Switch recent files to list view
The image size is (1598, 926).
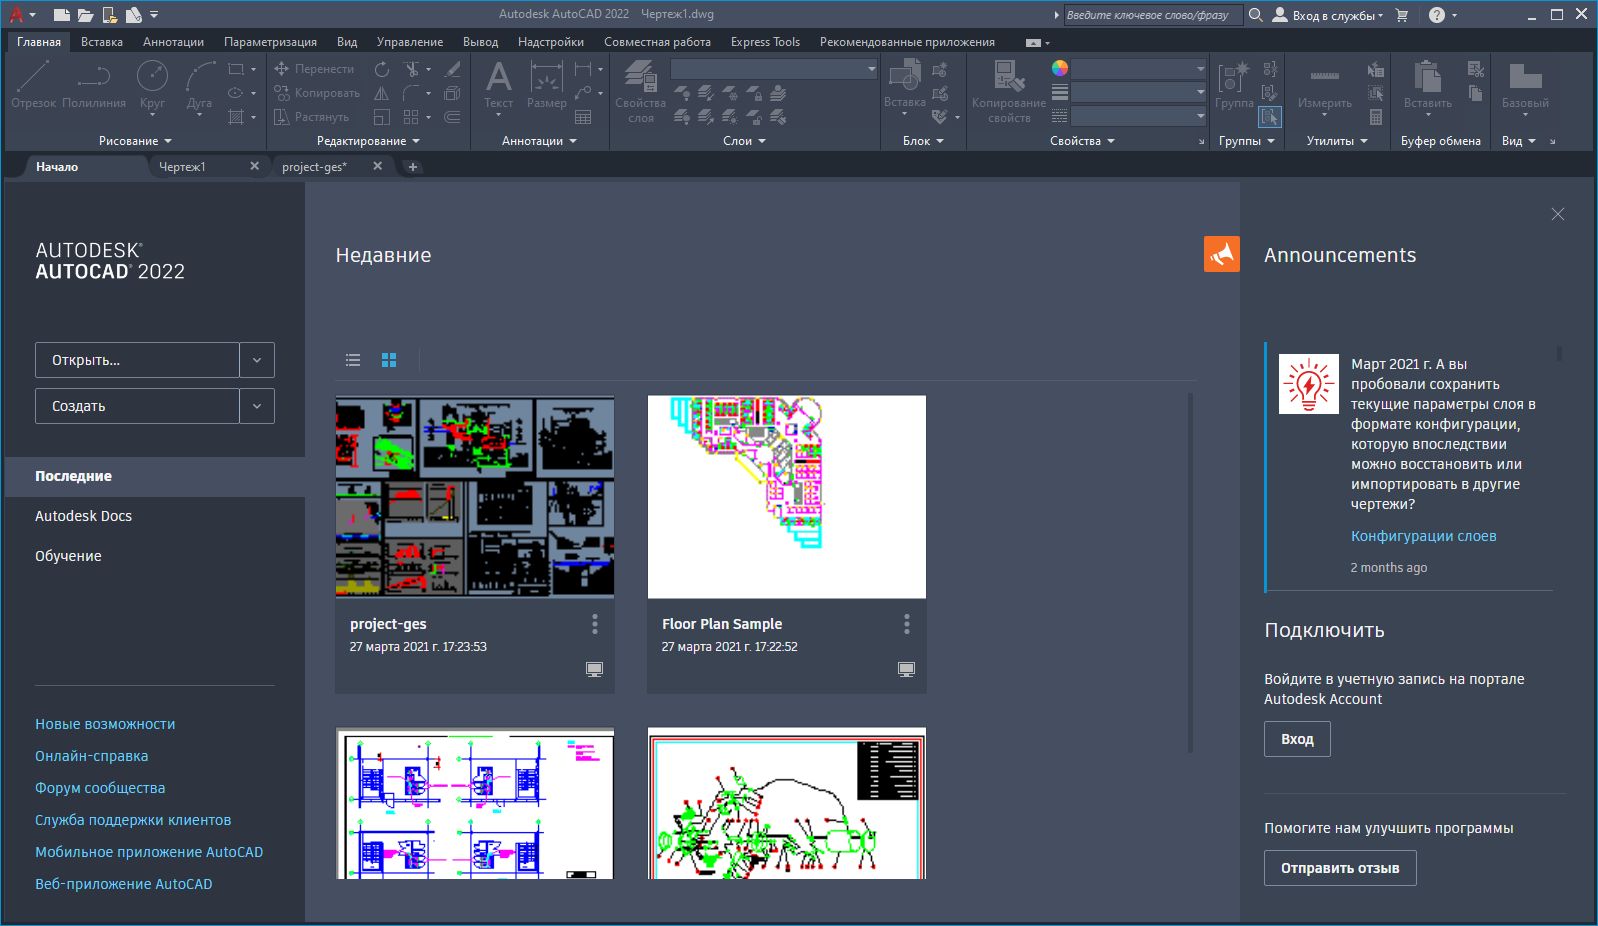coord(353,360)
